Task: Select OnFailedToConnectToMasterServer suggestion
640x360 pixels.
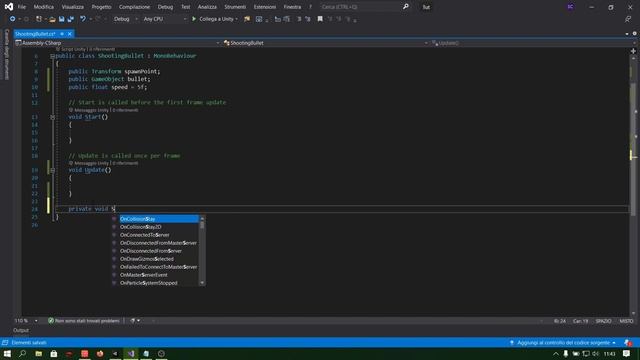Action: point(155,267)
